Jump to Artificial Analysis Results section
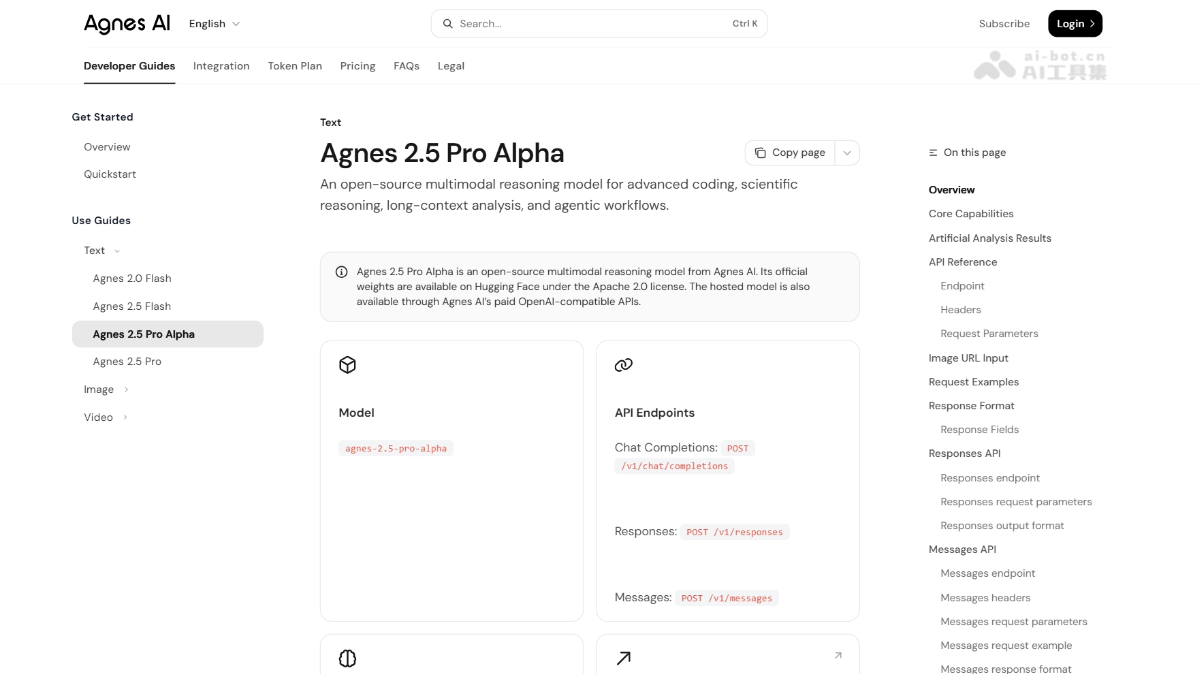Screen dimensions: 1200x675 [990, 238]
